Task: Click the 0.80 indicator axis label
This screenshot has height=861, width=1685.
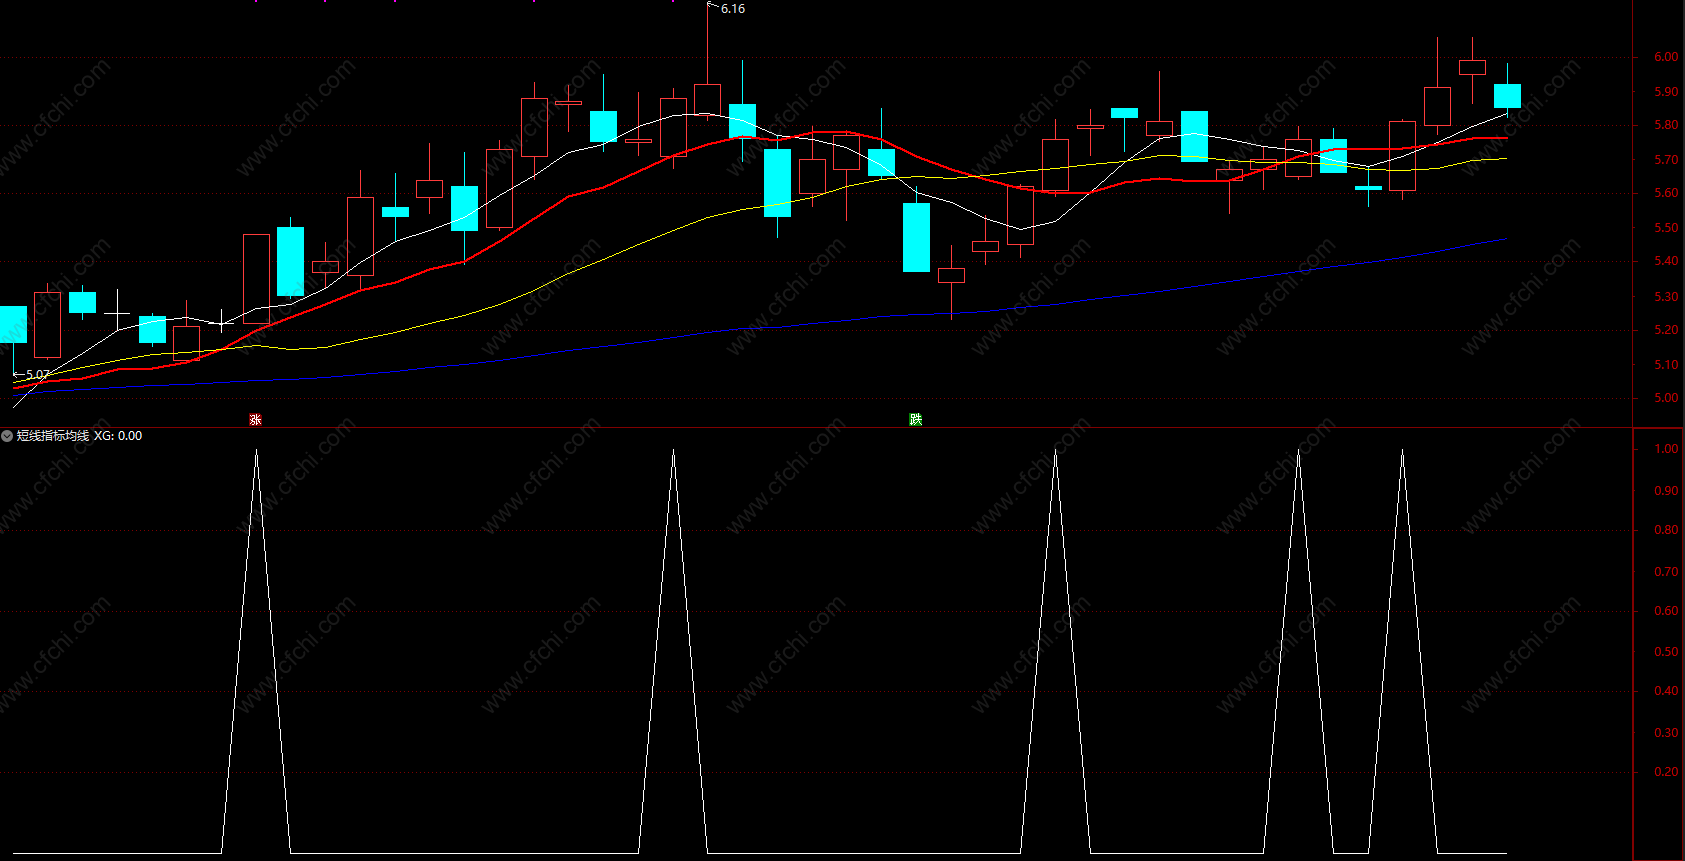Action: pyautogui.click(x=1666, y=530)
